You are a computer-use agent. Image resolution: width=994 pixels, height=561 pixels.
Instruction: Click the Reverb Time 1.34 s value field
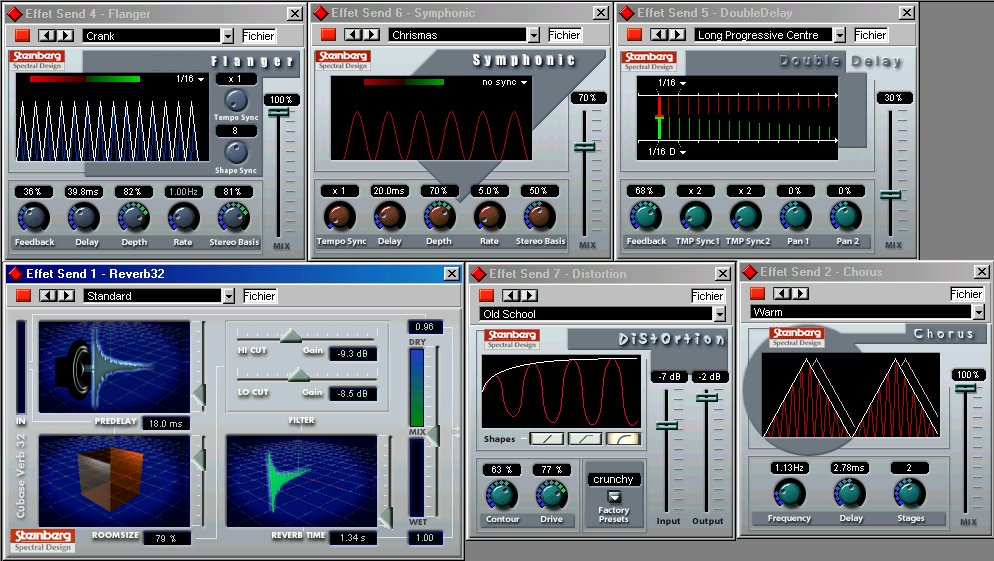pyautogui.click(x=353, y=538)
